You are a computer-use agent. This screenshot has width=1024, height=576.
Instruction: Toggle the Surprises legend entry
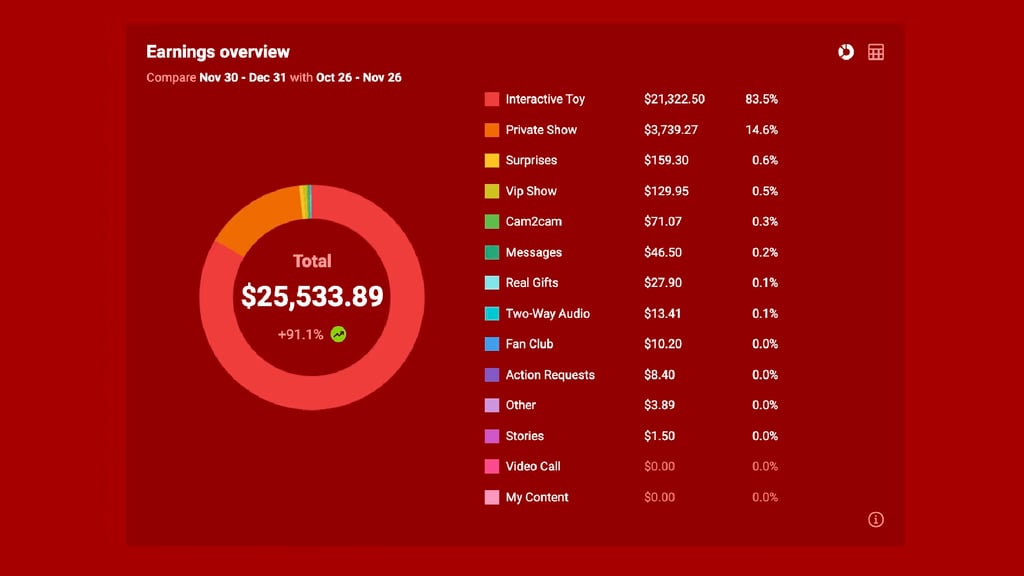(x=531, y=160)
